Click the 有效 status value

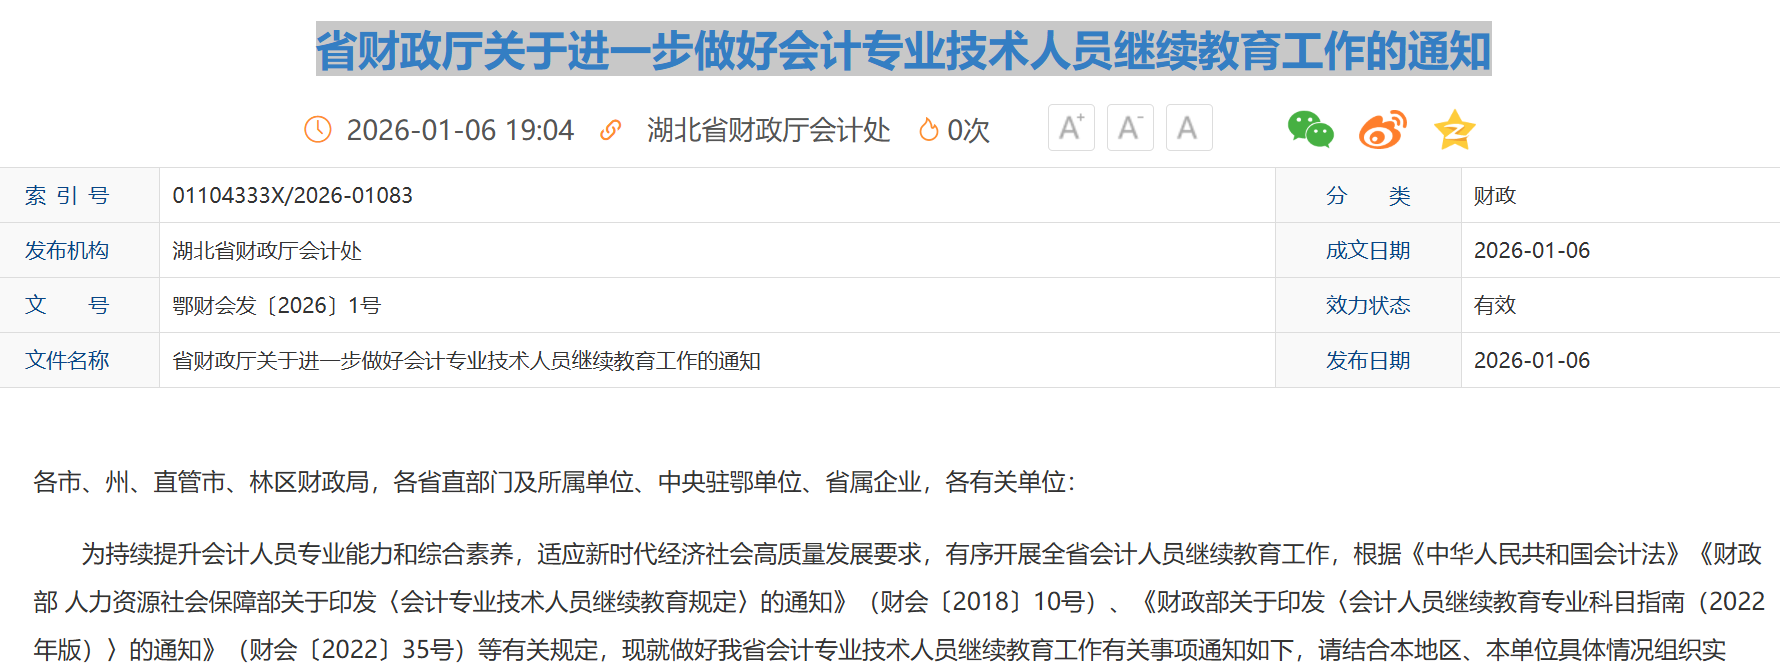click(1495, 306)
